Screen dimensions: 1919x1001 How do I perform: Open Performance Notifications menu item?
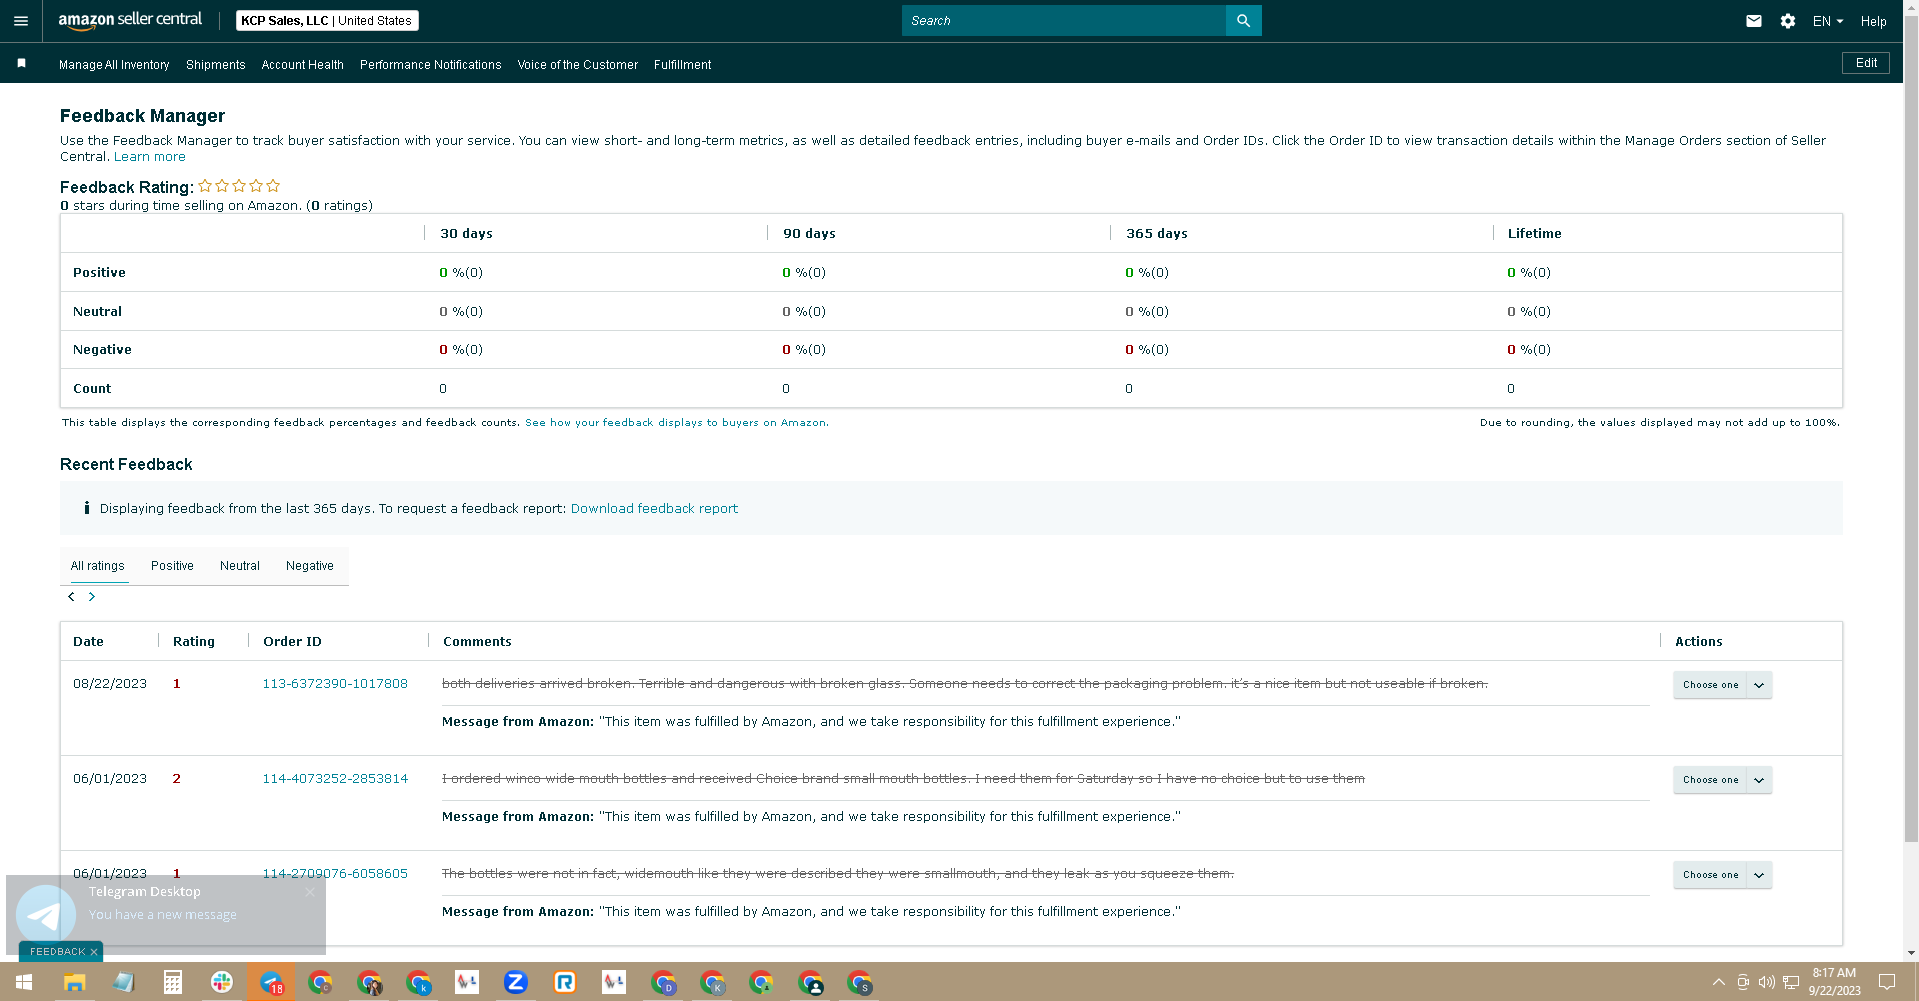(431, 64)
